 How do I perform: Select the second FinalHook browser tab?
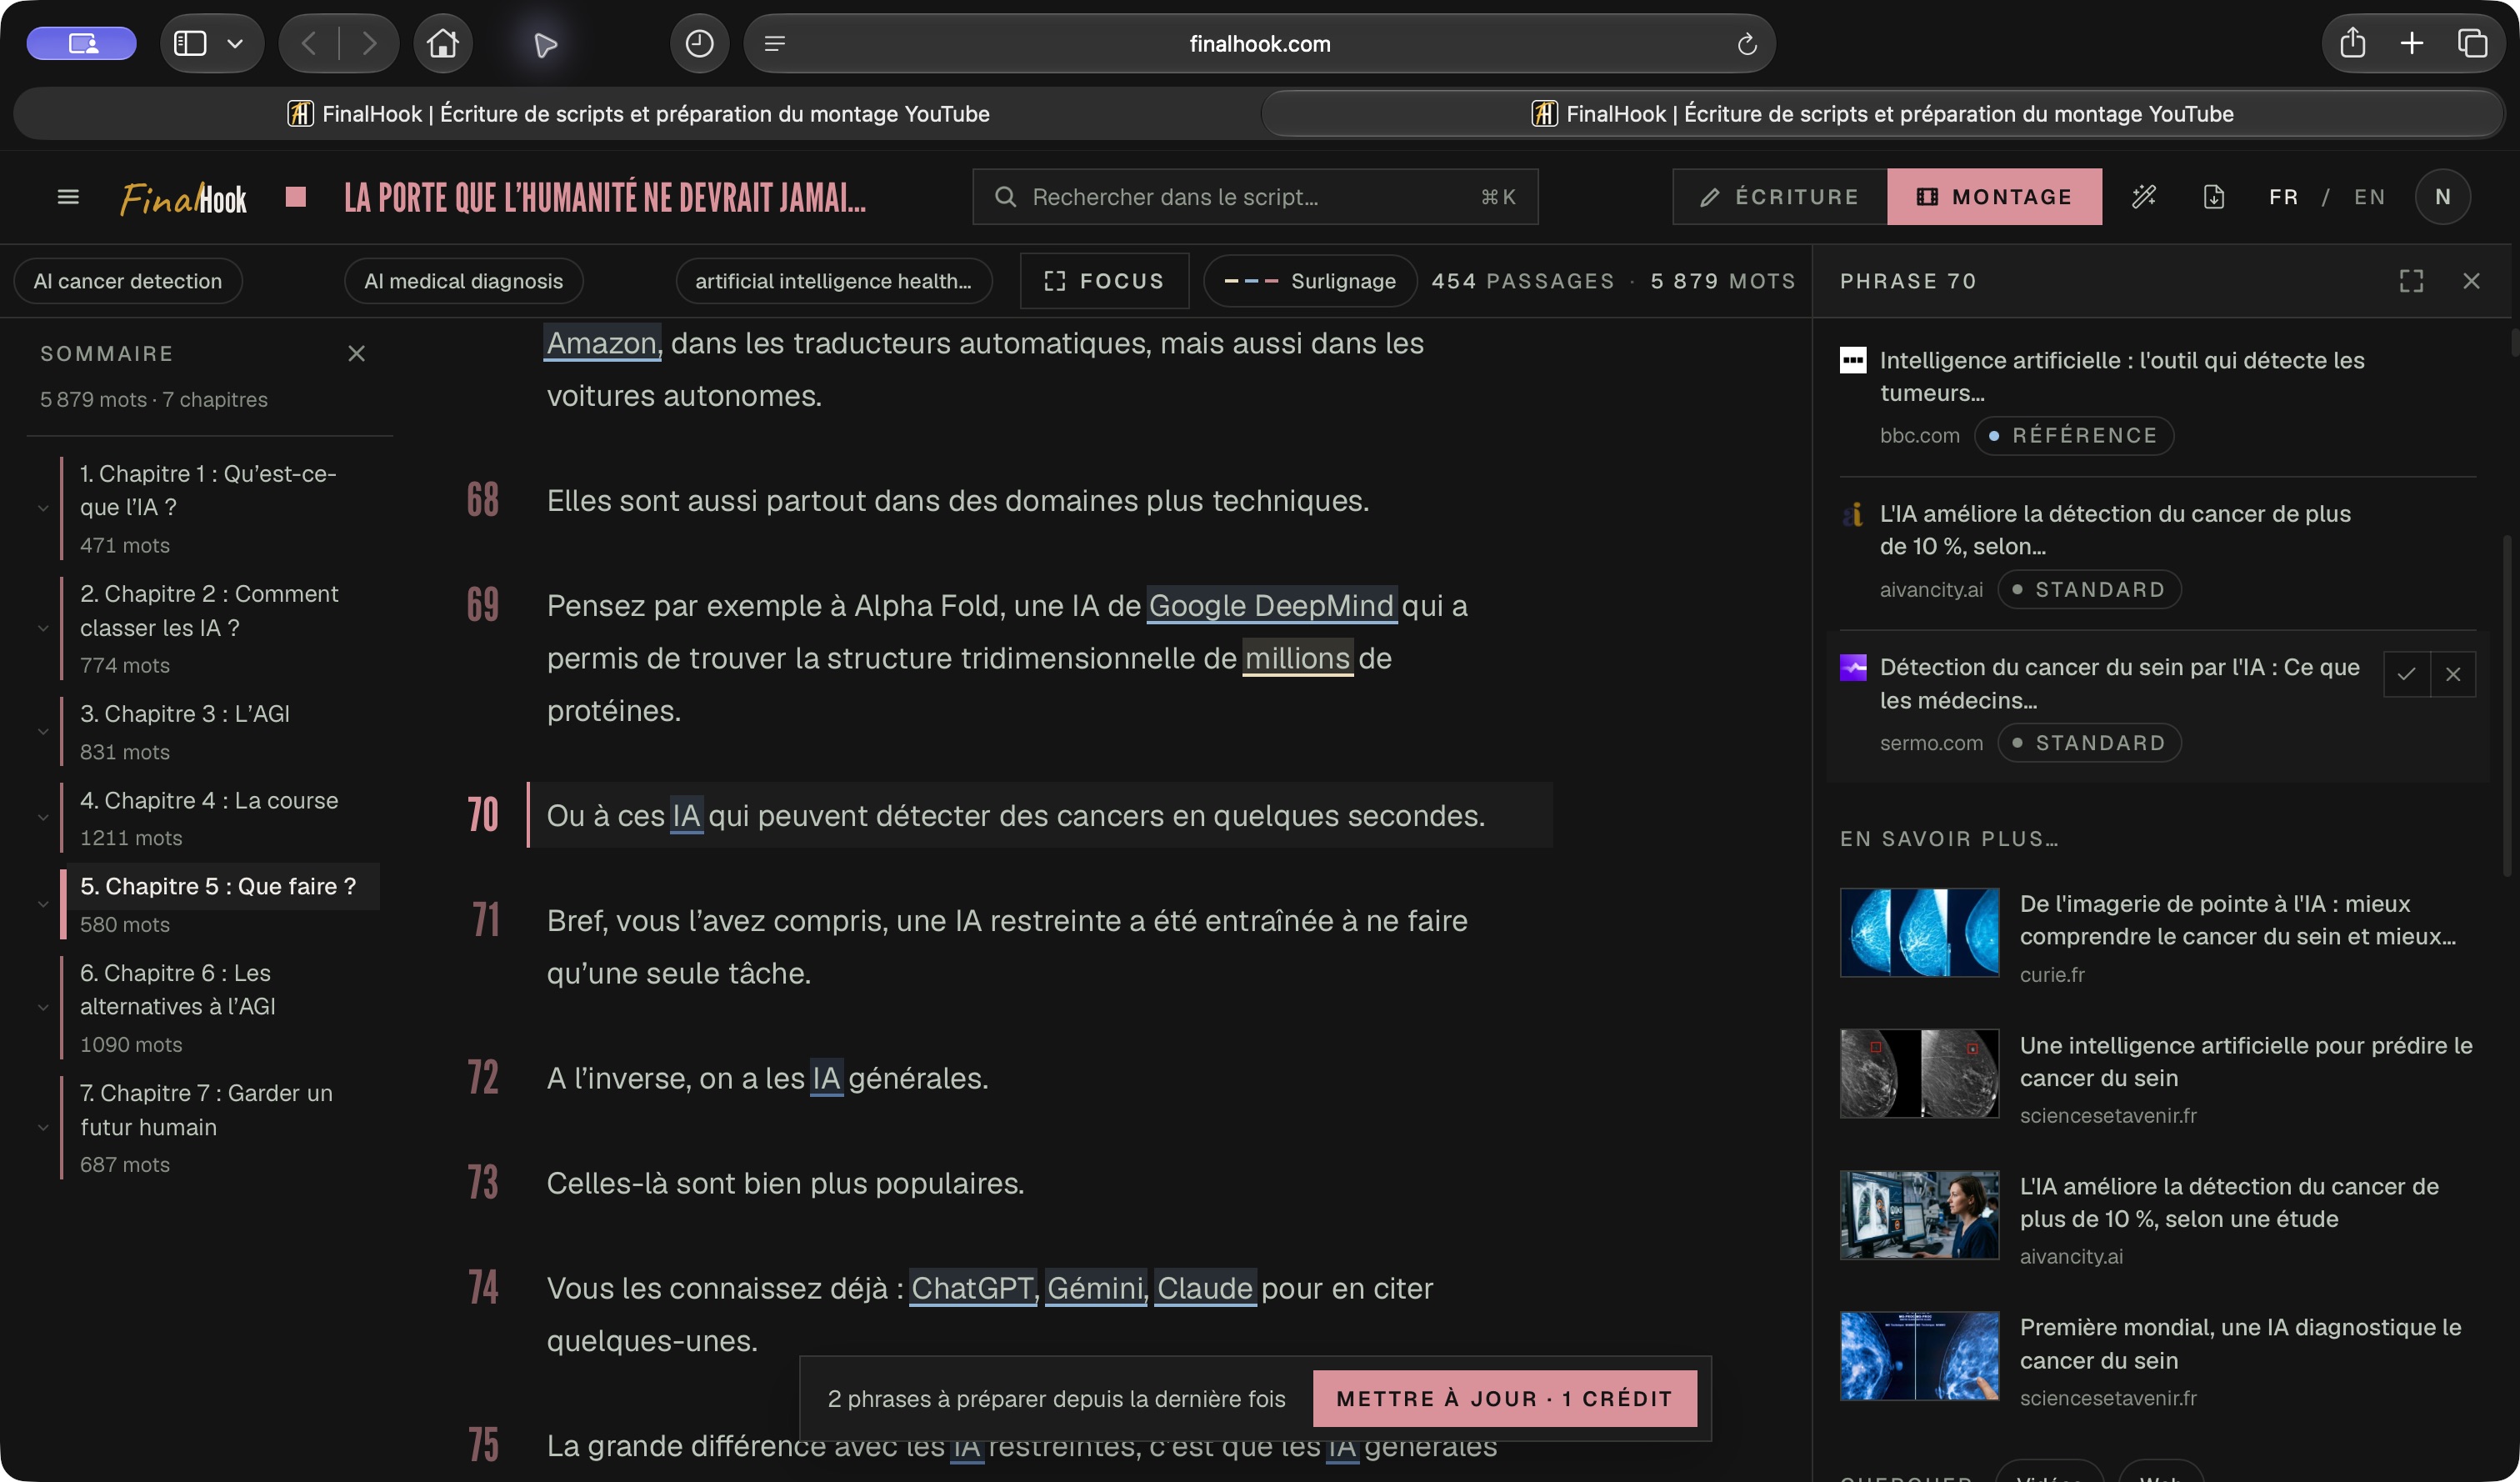pyautogui.click(x=1882, y=114)
